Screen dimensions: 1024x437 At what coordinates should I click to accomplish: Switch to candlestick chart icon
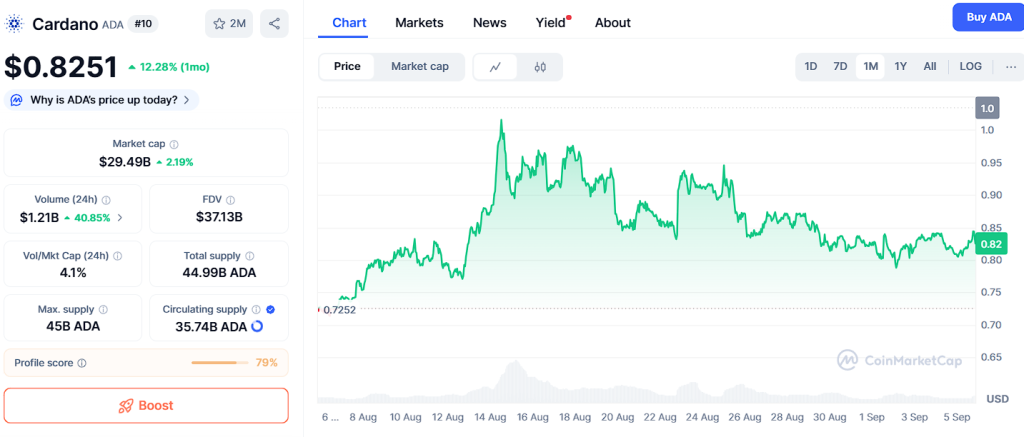(x=540, y=67)
